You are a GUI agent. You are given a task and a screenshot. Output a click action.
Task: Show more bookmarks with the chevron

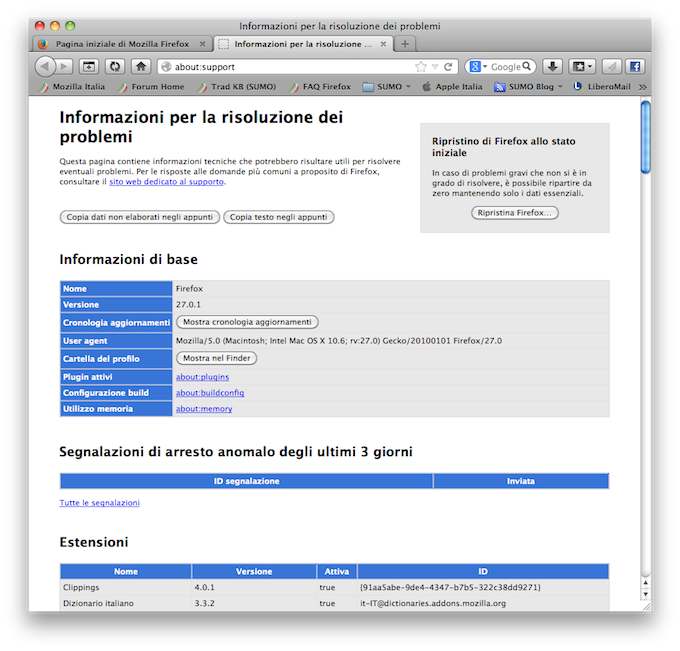click(643, 87)
